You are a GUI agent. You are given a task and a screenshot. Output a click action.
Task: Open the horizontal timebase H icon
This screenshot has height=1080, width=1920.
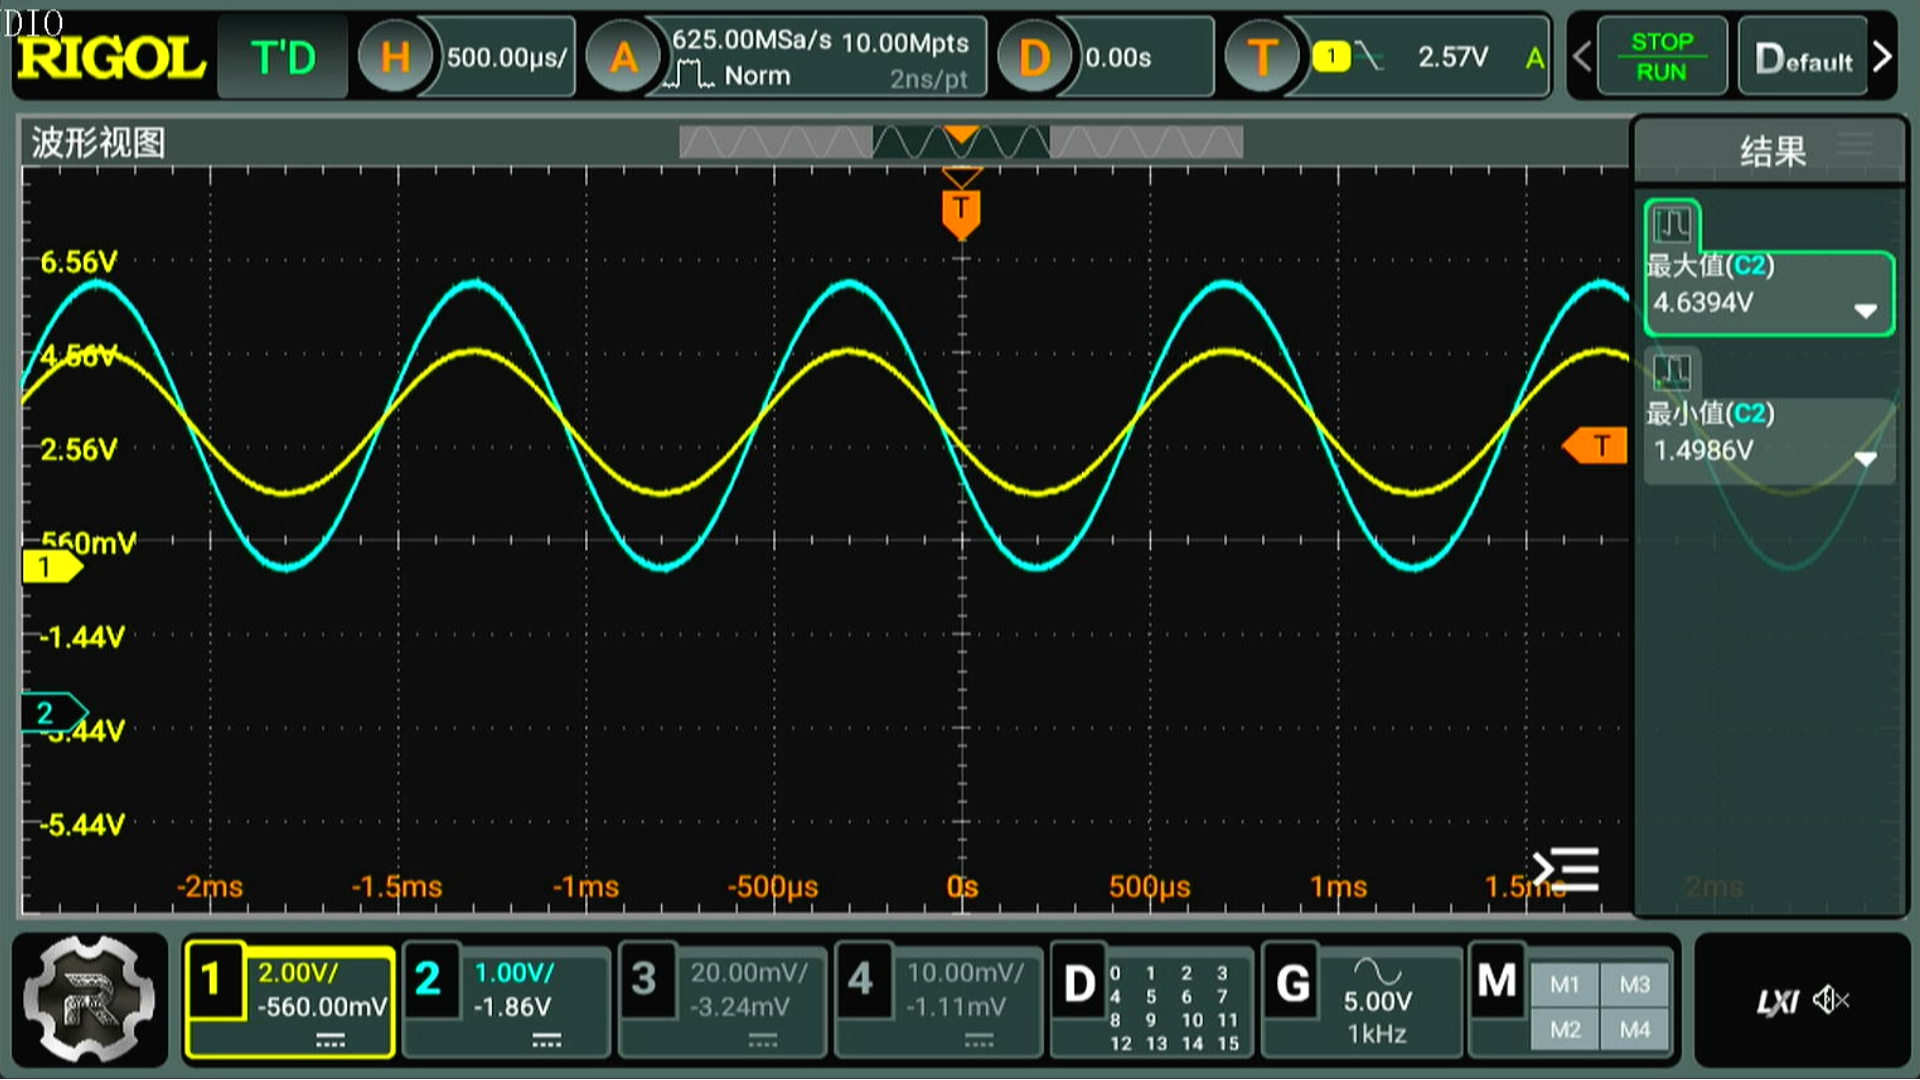pos(394,57)
